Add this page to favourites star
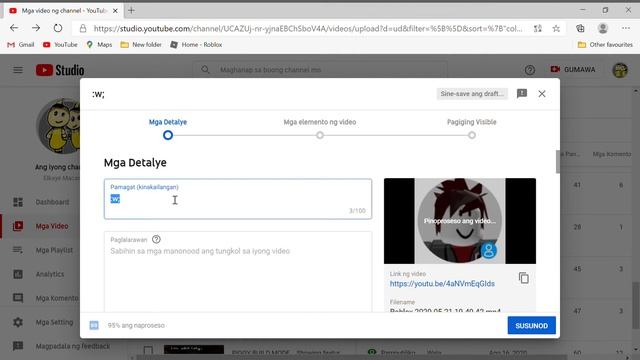Screen dimensions: 640x360 (x=556, y=29)
